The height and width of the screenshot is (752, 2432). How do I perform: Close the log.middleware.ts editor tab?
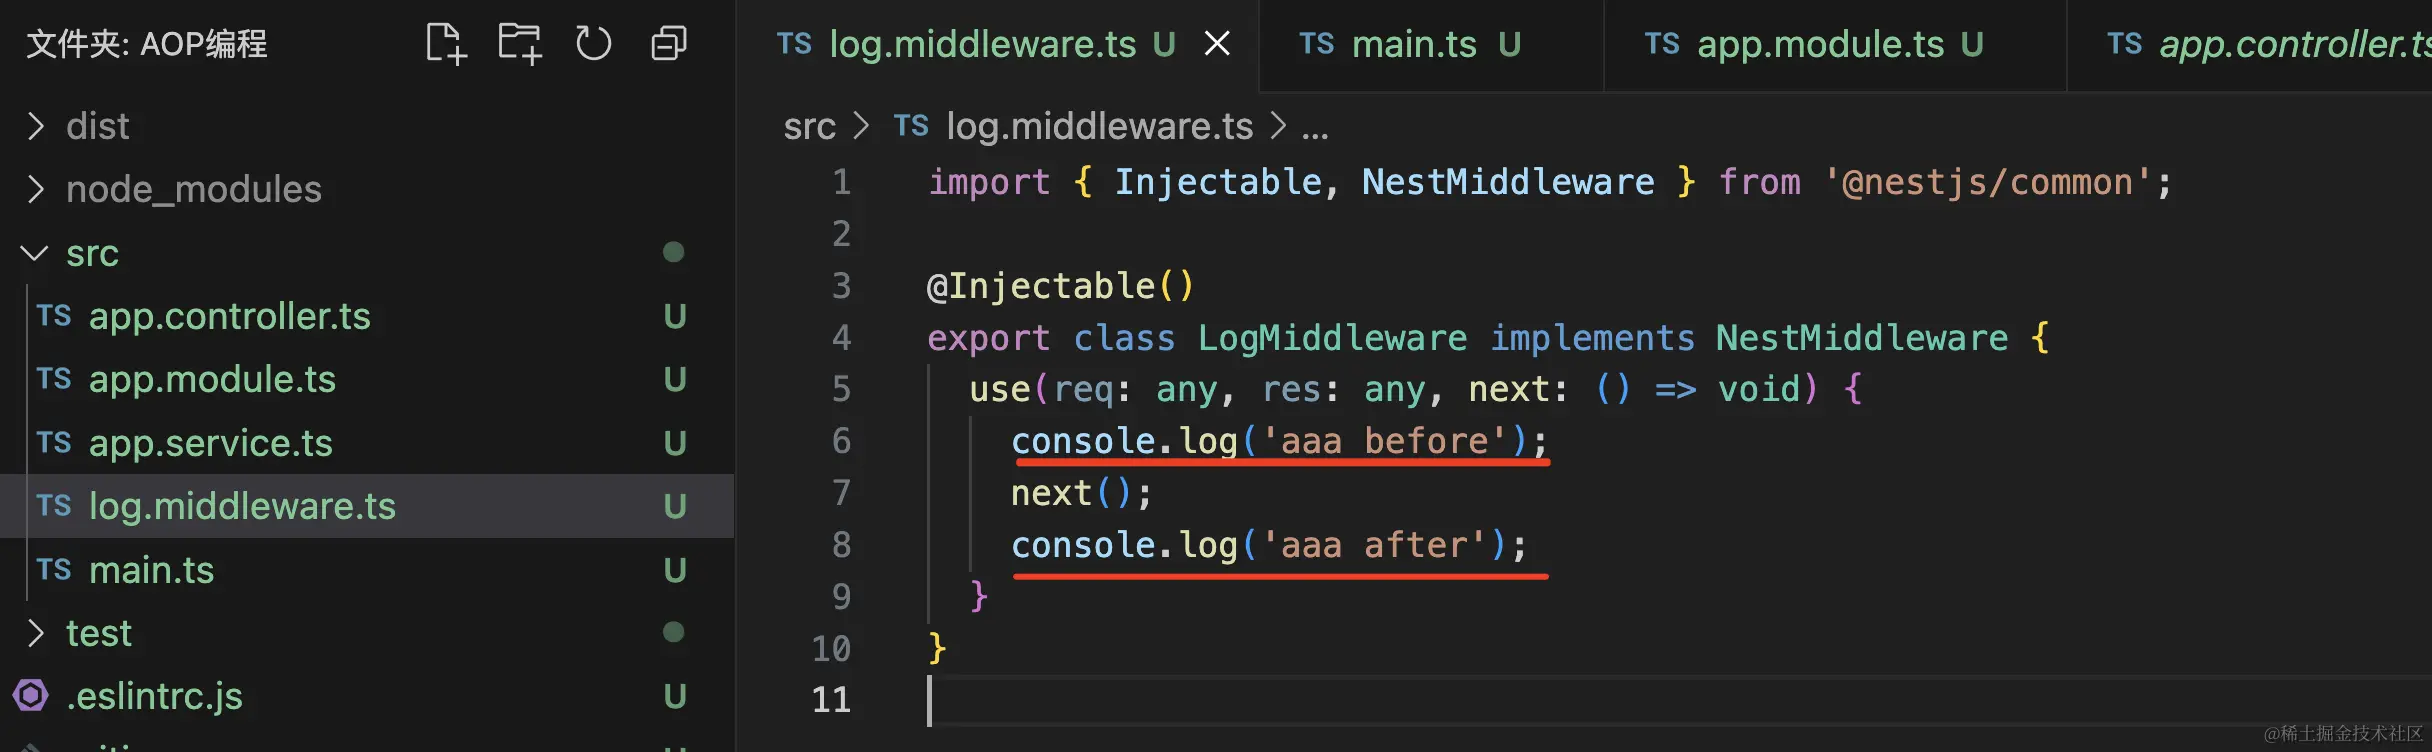(x=1217, y=44)
